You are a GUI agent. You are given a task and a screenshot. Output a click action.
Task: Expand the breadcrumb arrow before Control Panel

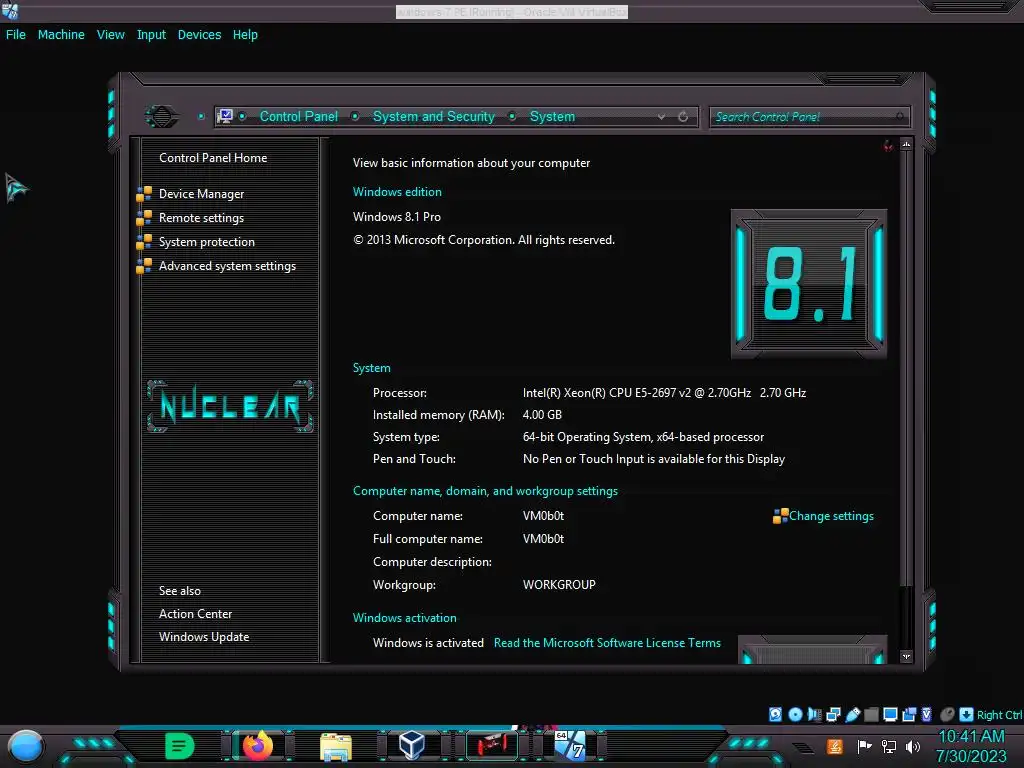(242, 116)
